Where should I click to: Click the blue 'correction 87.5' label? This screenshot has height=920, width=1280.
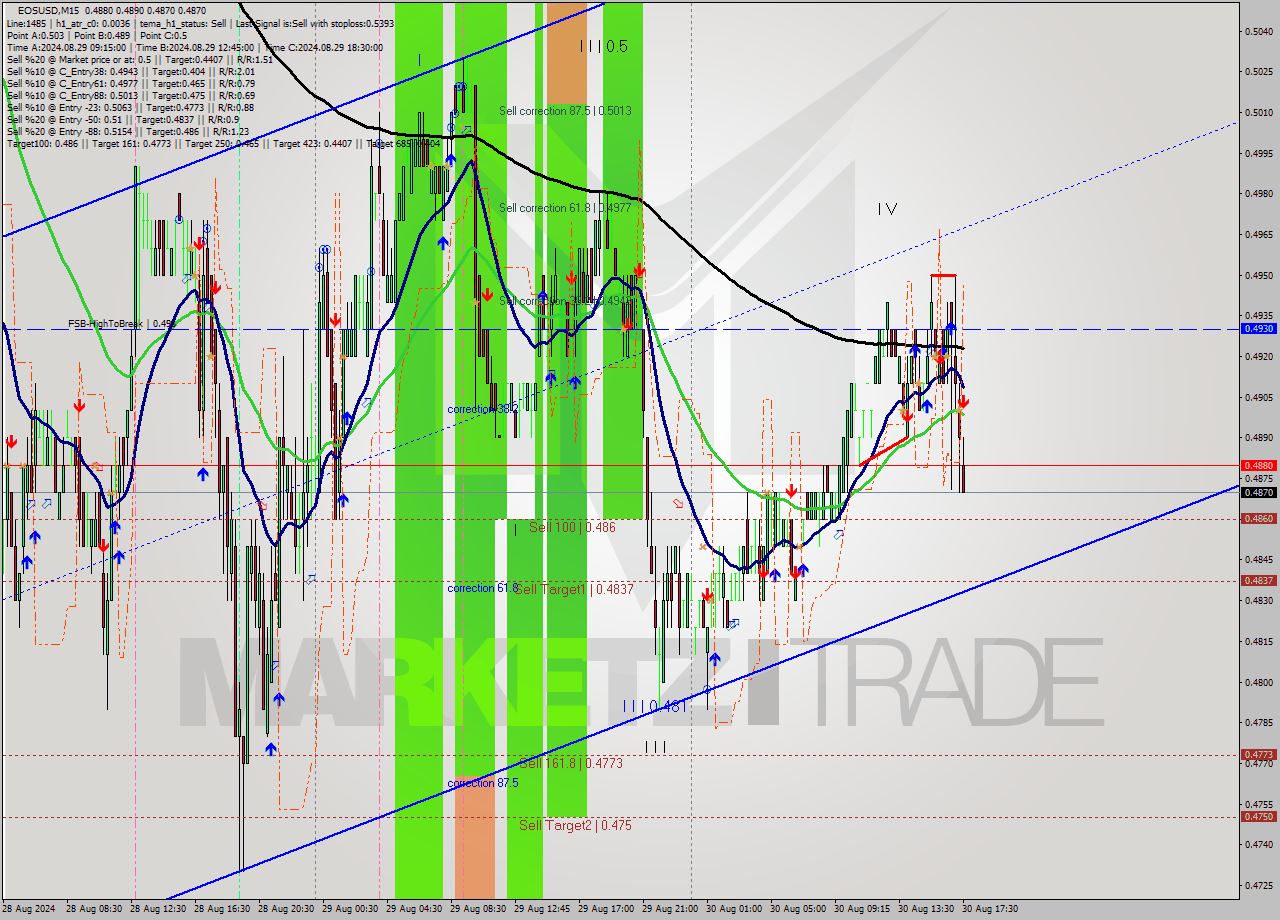tap(483, 783)
